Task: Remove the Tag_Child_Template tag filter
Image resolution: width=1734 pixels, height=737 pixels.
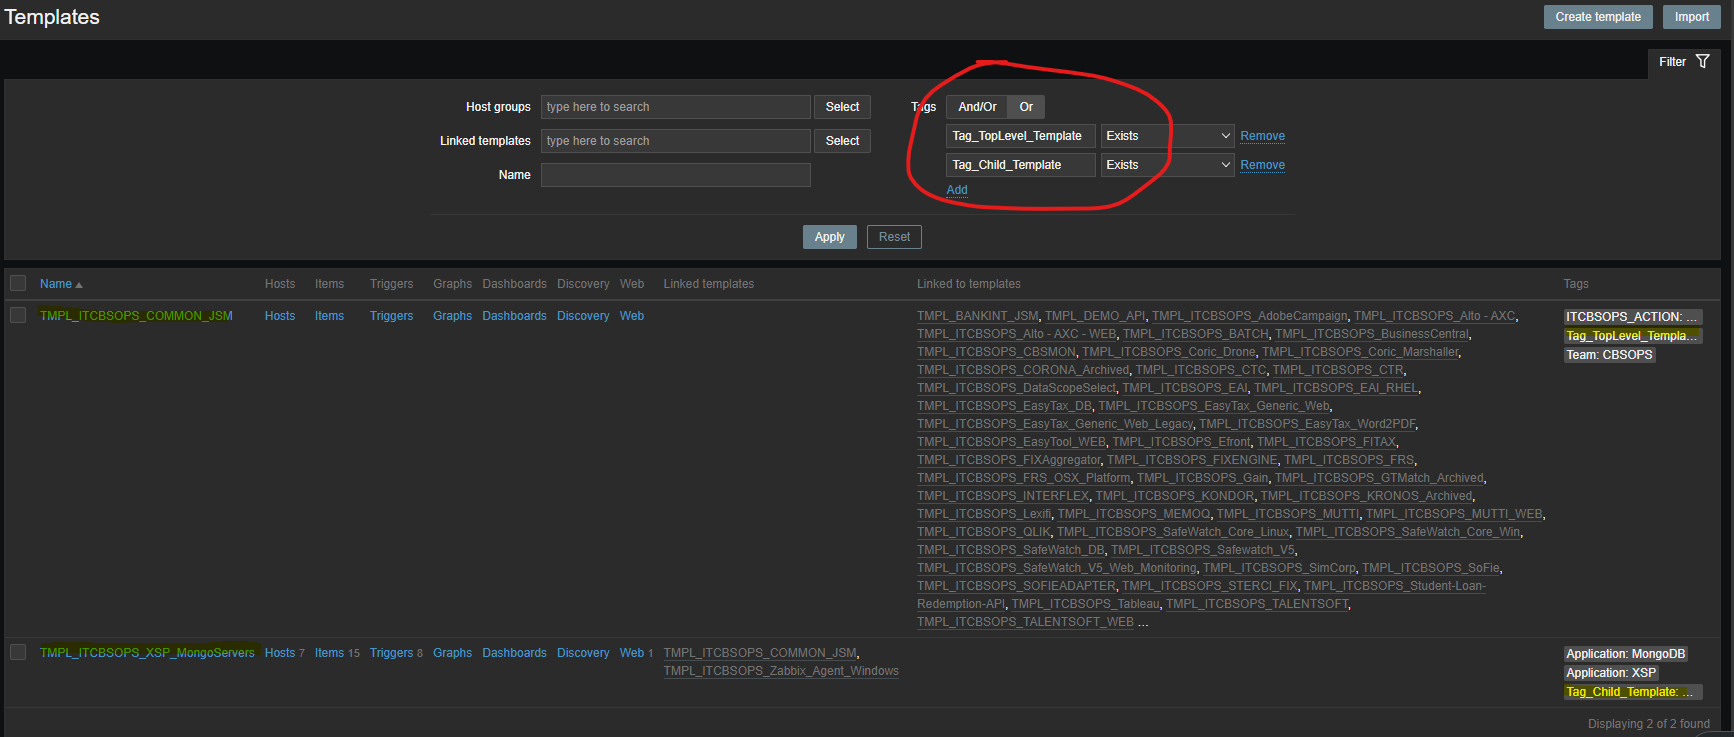Action: (1262, 165)
